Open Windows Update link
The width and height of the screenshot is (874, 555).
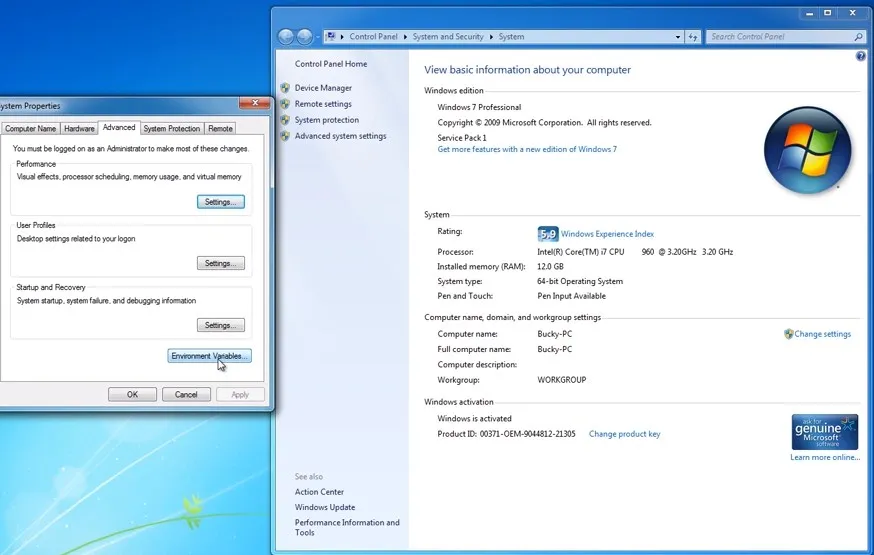[x=325, y=508]
